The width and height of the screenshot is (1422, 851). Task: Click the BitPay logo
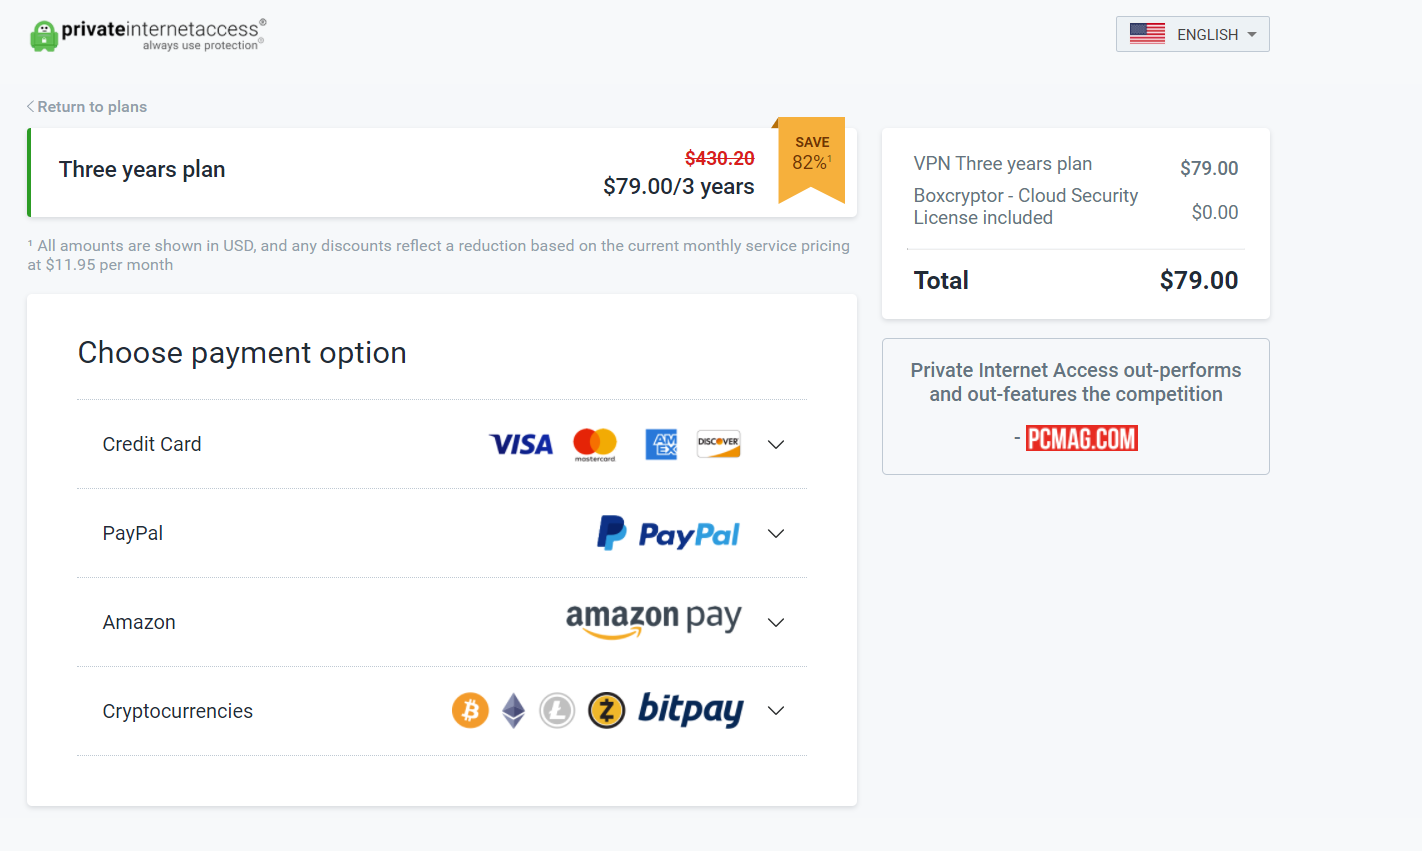coord(691,710)
